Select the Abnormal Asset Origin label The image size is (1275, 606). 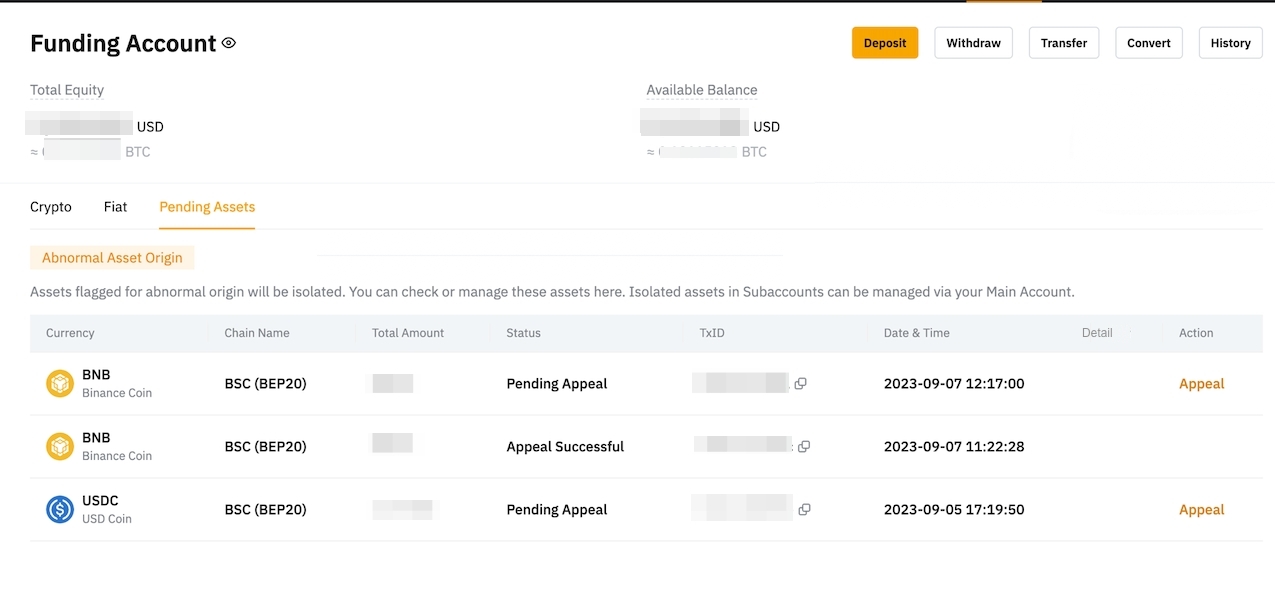(112, 258)
